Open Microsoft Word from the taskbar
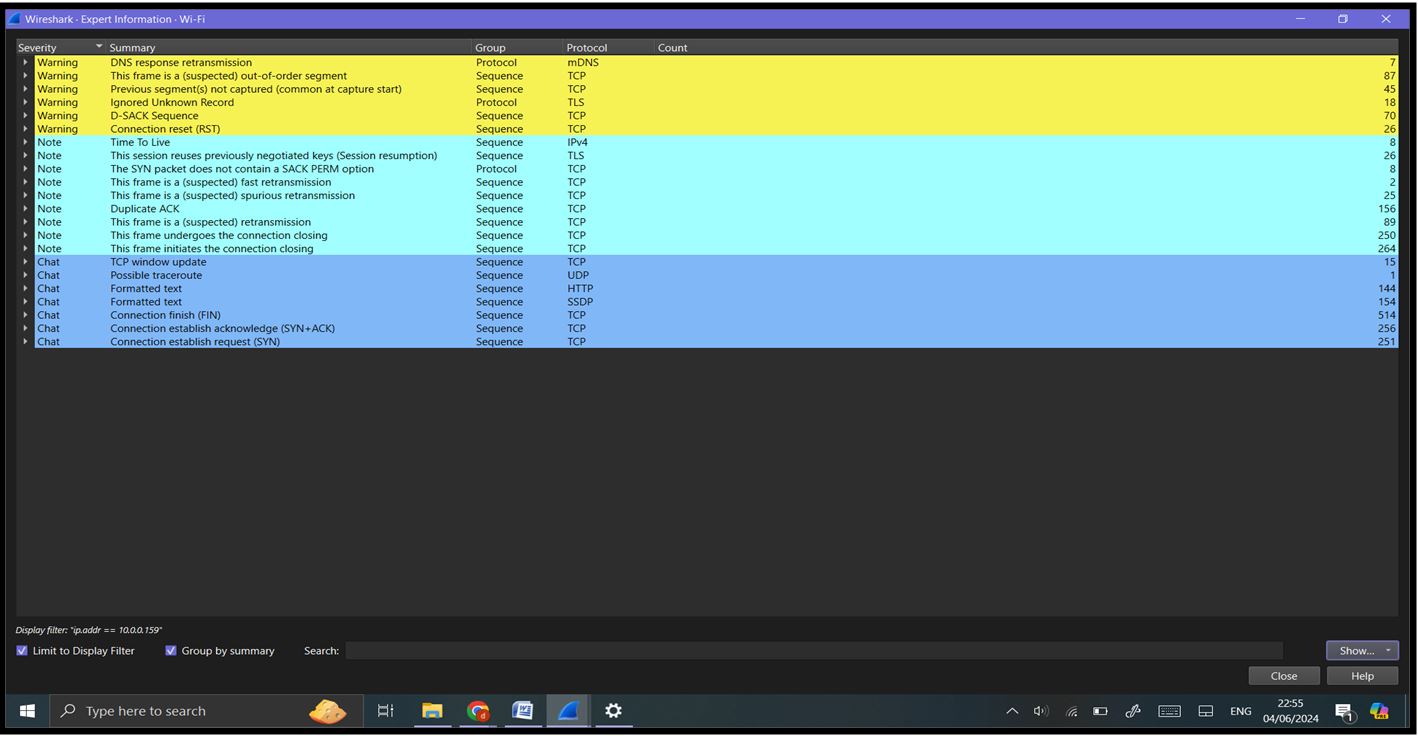Image resolution: width=1418 pixels, height=736 pixels. click(x=521, y=711)
